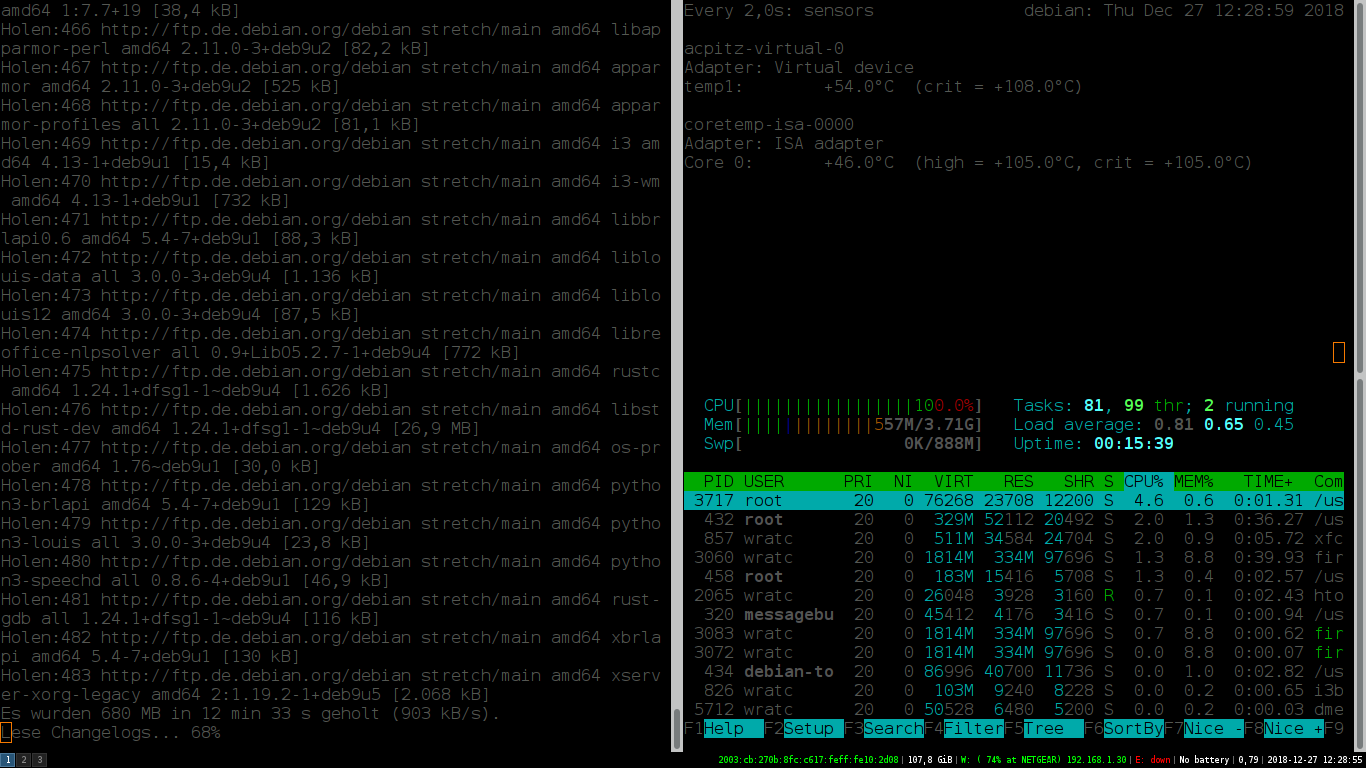The image size is (1366, 768).
Task: Sort processes by CPU% column header
Action: (x=1144, y=482)
